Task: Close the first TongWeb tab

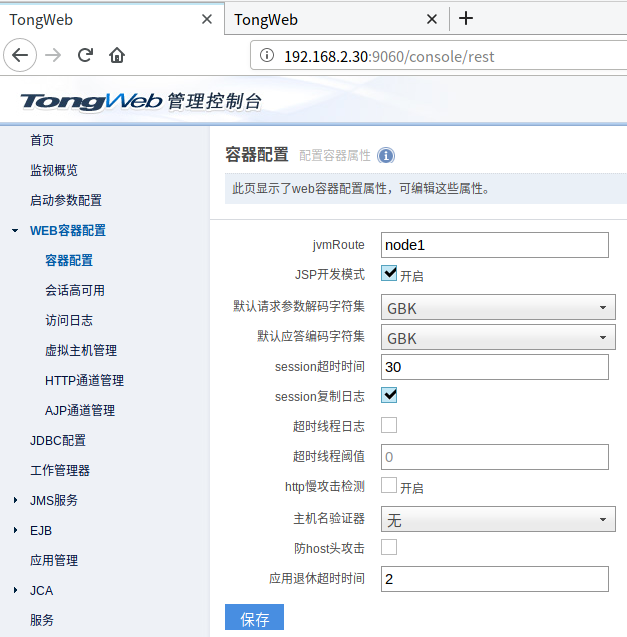Action: point(207,19)
